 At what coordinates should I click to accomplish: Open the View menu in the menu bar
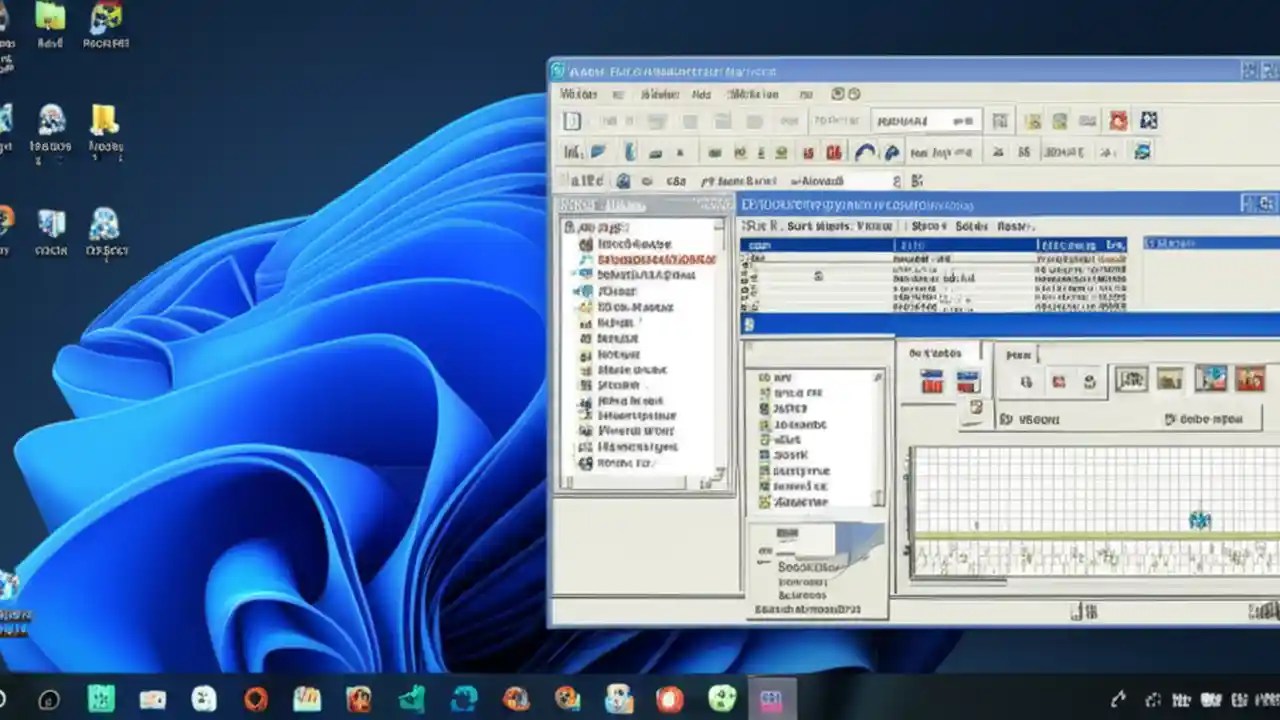[658, 94]
